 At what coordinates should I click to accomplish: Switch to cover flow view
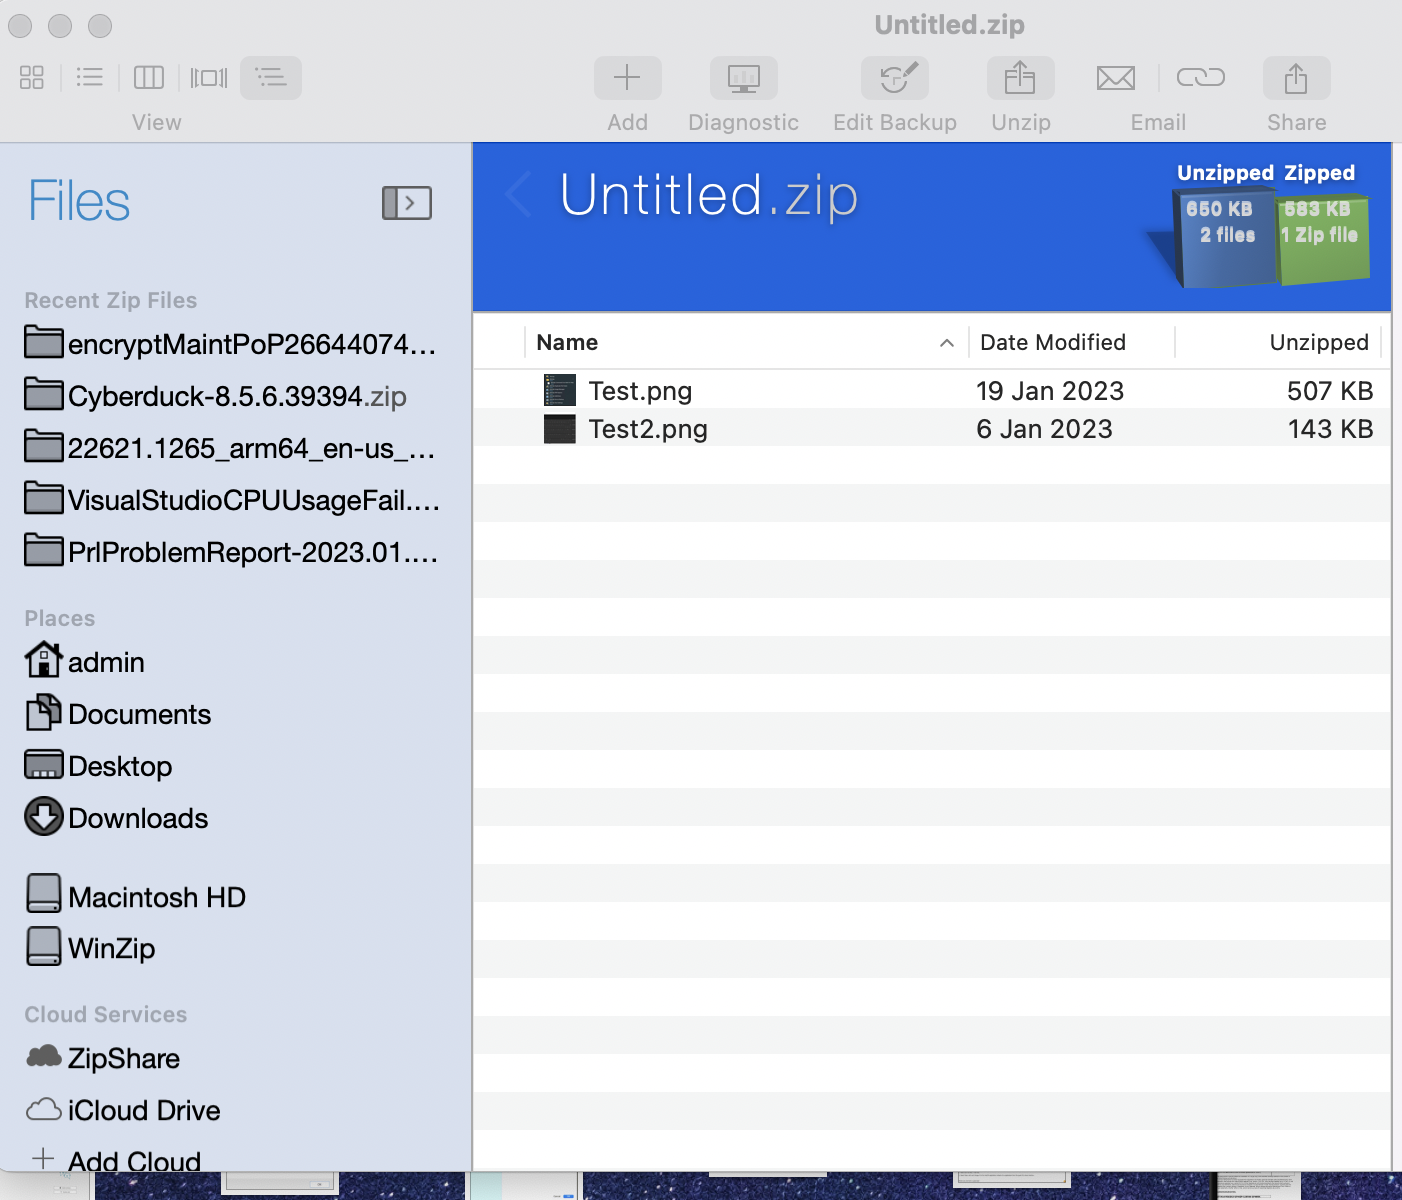click(209, 78)
